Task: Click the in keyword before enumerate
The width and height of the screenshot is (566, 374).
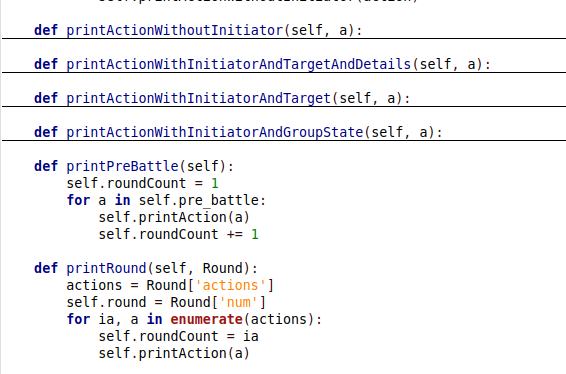Action: (x=154, y=319)
